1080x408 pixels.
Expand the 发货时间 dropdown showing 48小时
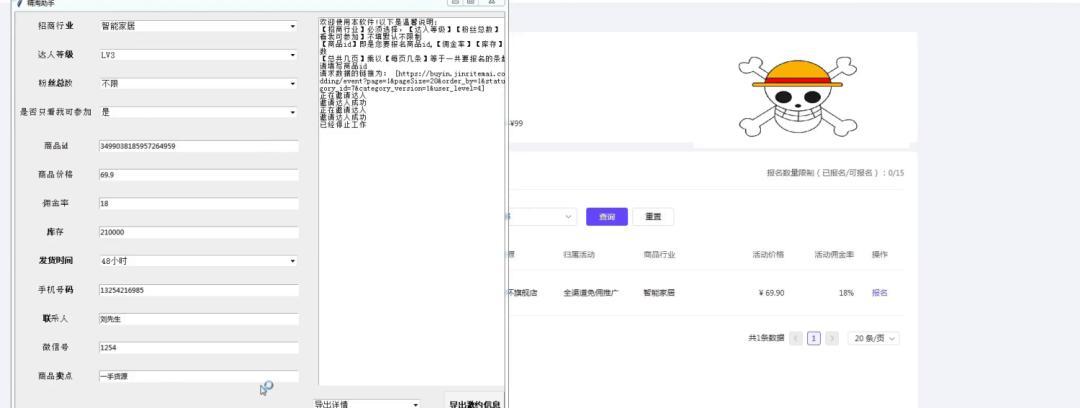[198, 261]
